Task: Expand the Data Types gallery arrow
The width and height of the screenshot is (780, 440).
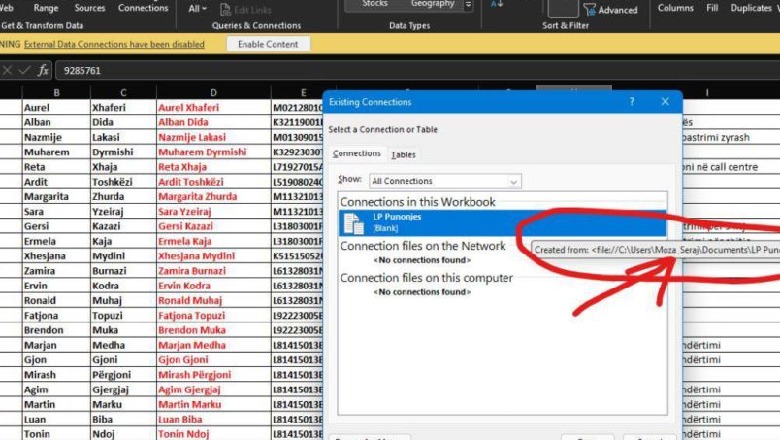Action: 471,6
